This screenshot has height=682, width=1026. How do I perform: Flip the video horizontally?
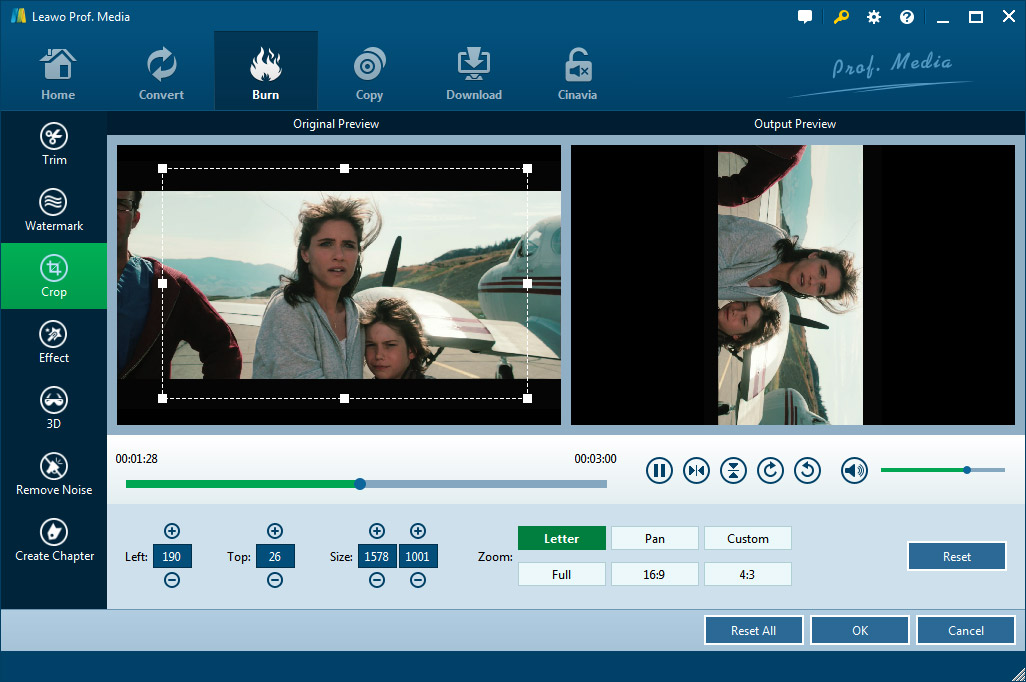(696, 470)
